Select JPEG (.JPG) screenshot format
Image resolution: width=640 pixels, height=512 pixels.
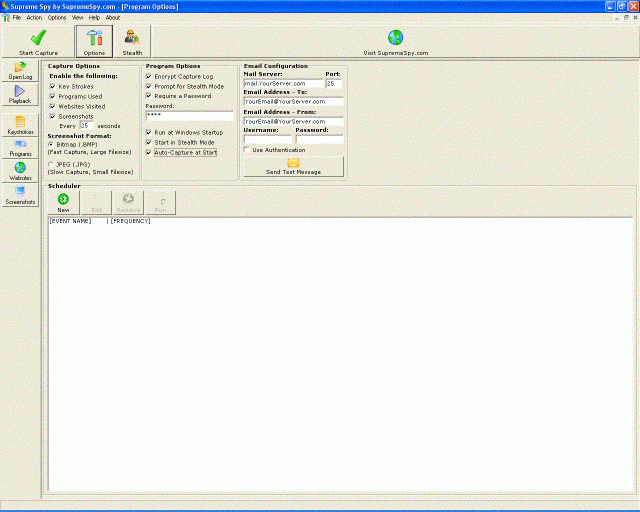click(x=51, y=165)
